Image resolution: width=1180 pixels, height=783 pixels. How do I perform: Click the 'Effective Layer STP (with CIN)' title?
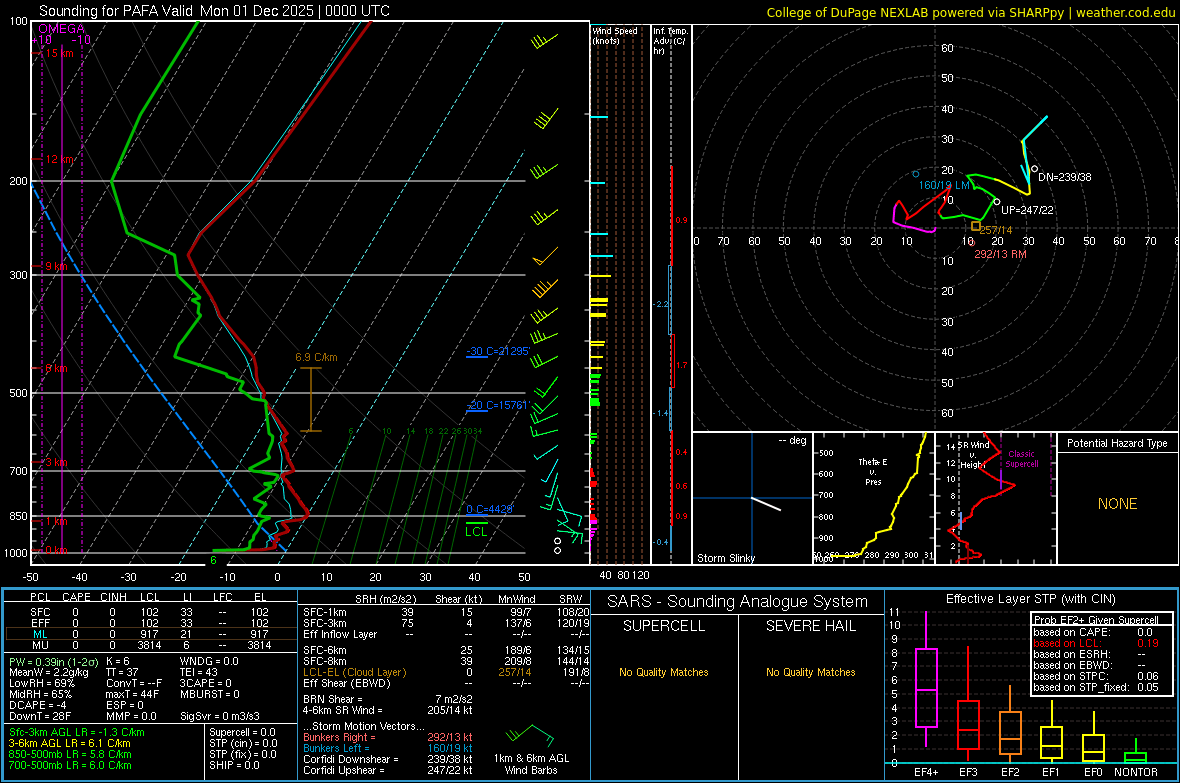click(1031, 599)
